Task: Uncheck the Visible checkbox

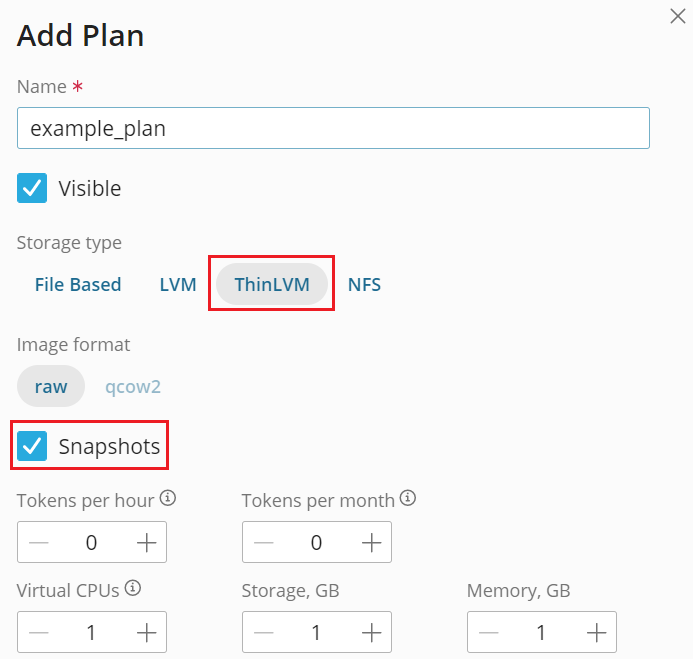Action: click(x=33, y=188)
